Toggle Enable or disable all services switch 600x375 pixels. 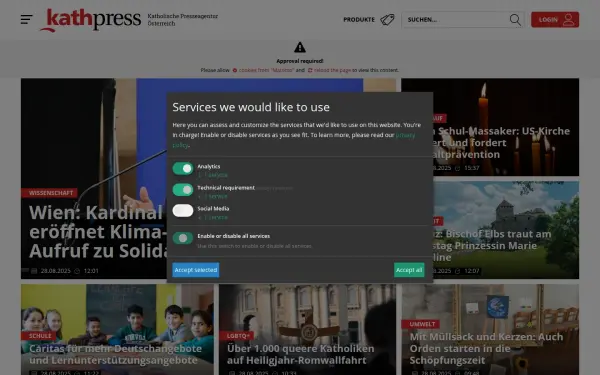[x=183, y=238]
